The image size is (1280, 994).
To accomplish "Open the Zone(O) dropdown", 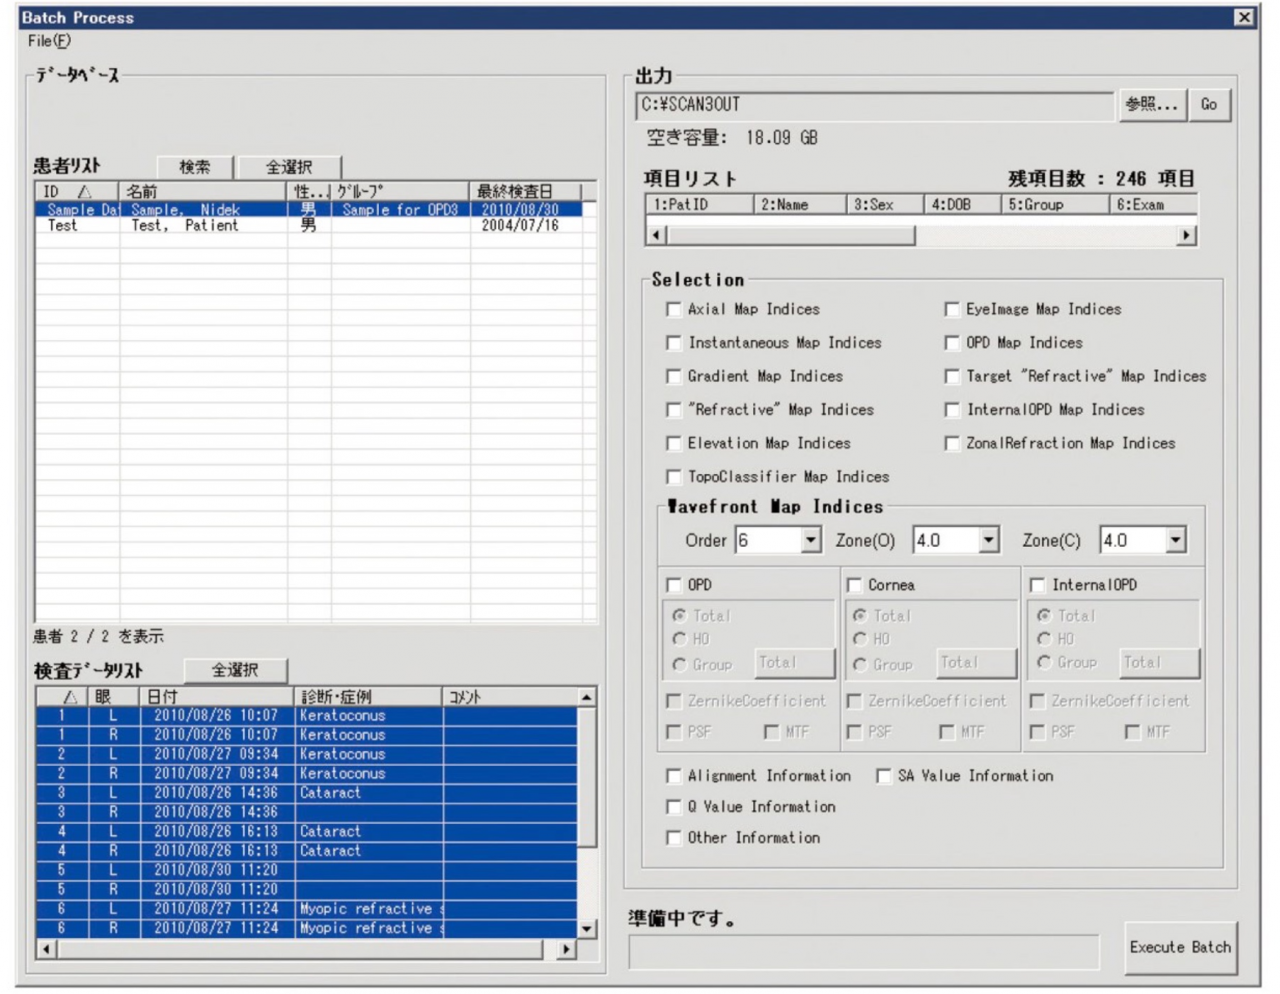I will tap(989, 541).
